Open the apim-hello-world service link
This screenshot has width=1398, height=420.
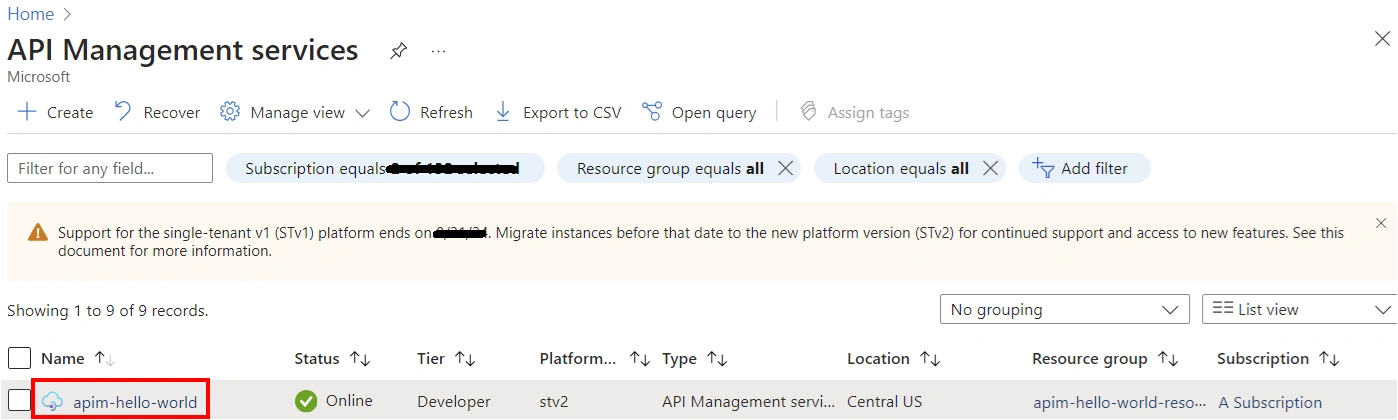135,402
